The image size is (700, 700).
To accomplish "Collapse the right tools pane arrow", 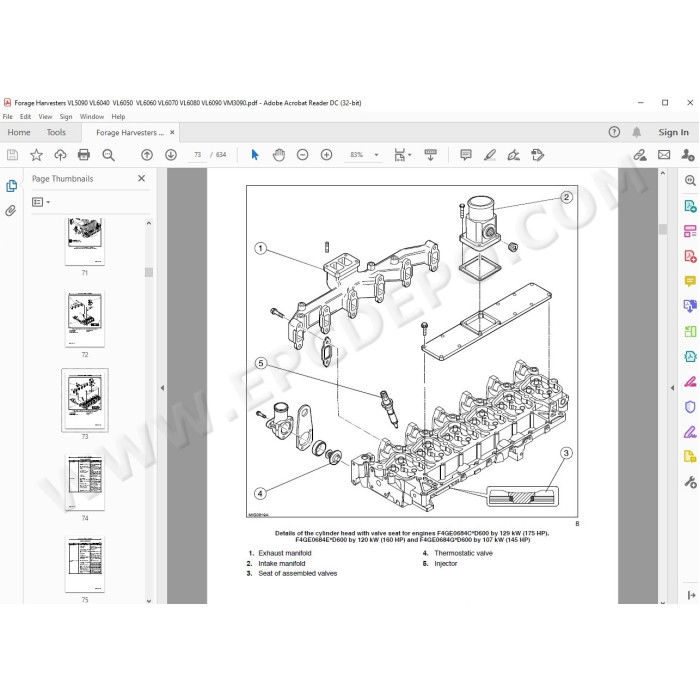I will [672, 388].
